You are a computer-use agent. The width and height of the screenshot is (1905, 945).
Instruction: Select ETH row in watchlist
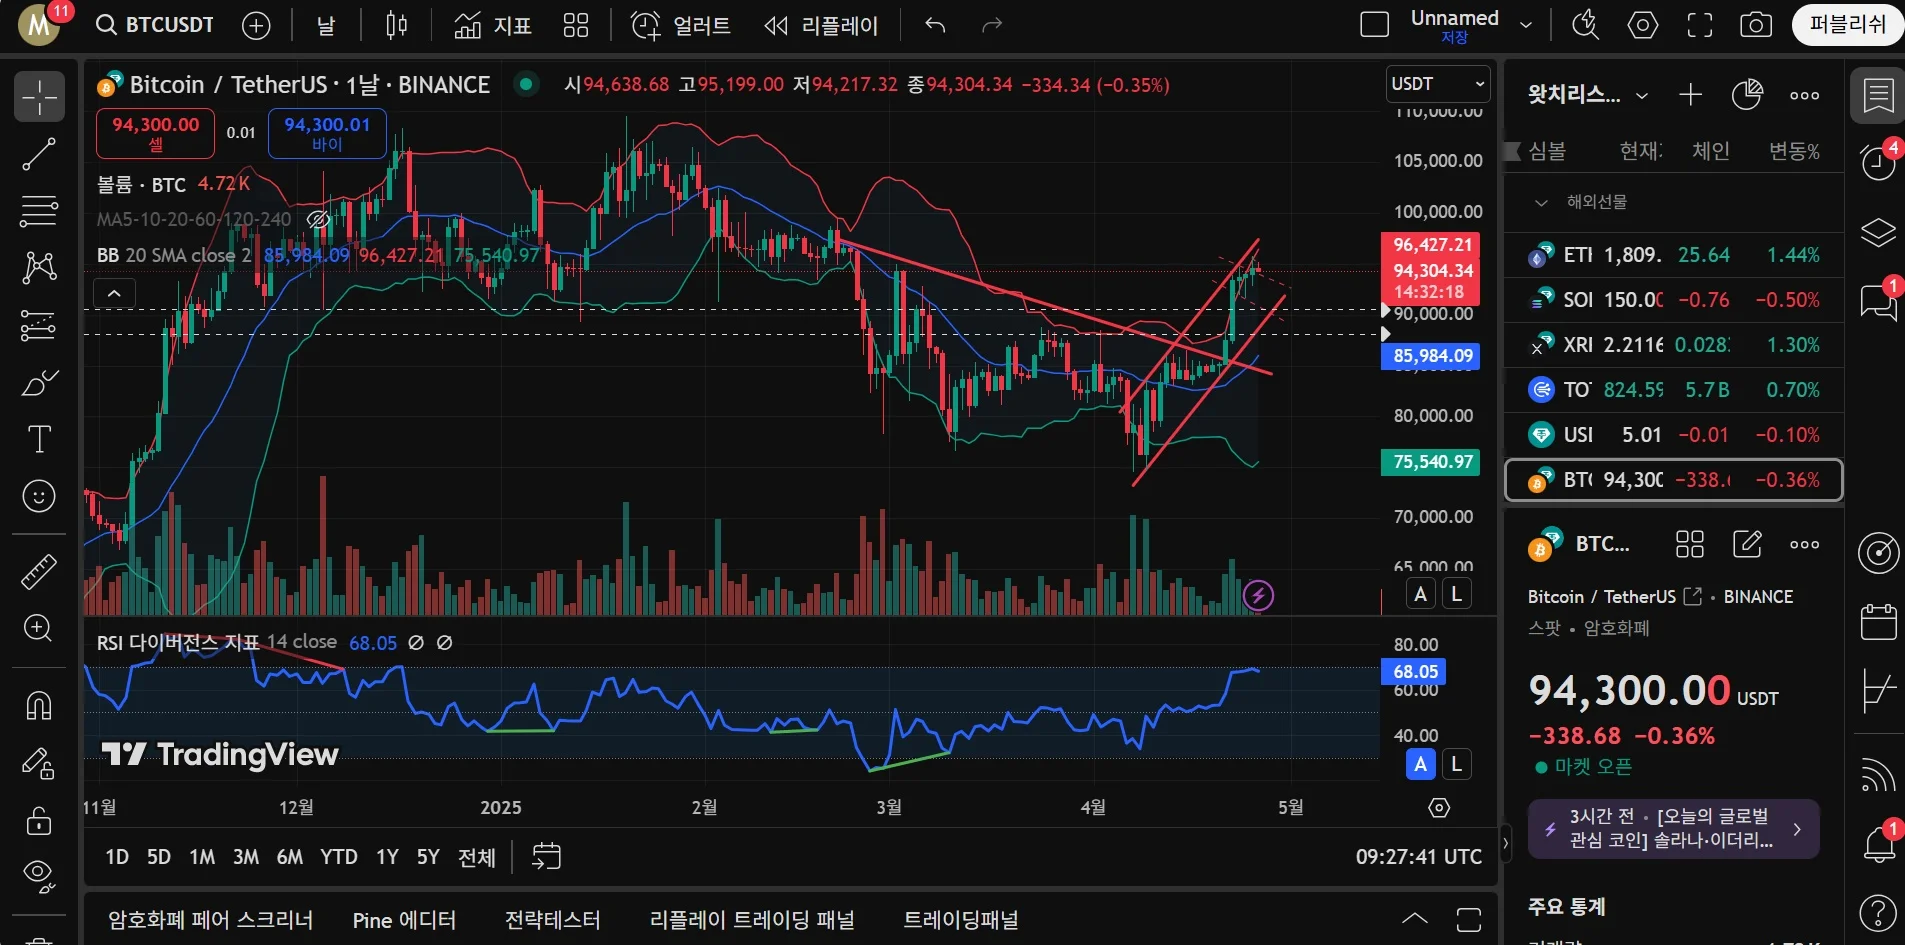(x=1672, y=255)
